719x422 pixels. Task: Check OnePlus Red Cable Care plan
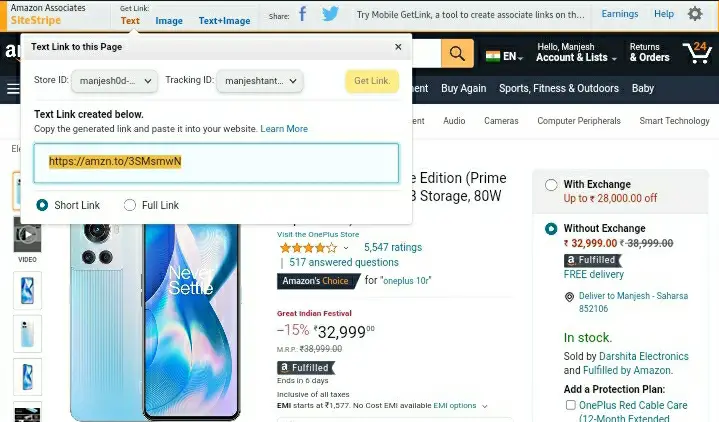pos(570,406)
